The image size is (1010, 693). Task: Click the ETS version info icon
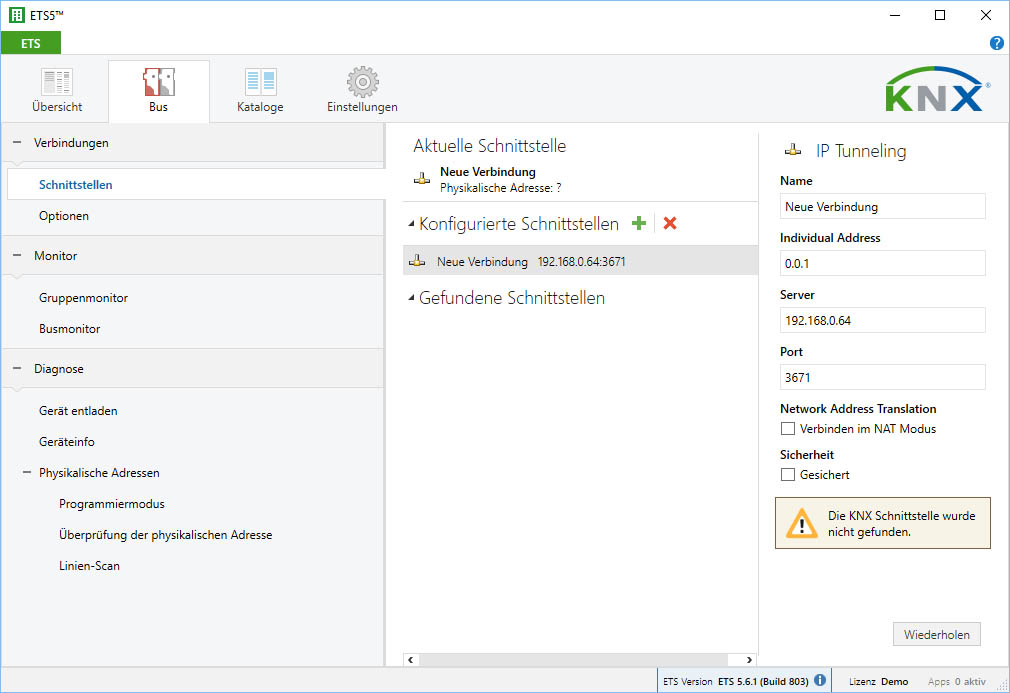click(x=820, y=680)
